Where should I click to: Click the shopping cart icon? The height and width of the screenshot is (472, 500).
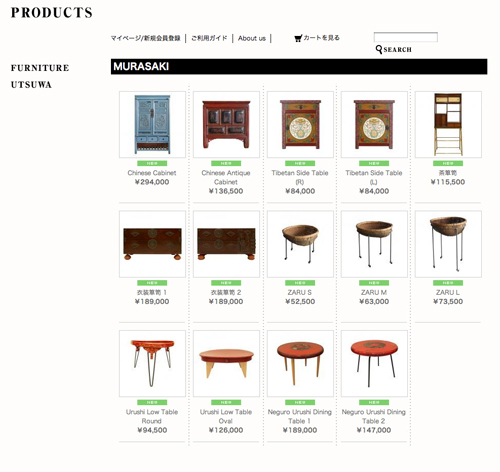tap(298, 38)
